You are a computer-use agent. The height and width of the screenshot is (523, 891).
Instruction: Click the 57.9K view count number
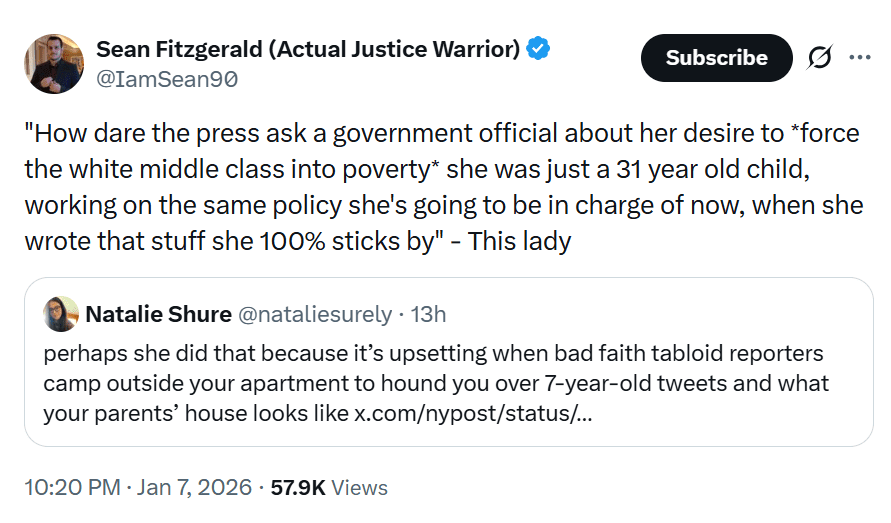pos(298,488)
